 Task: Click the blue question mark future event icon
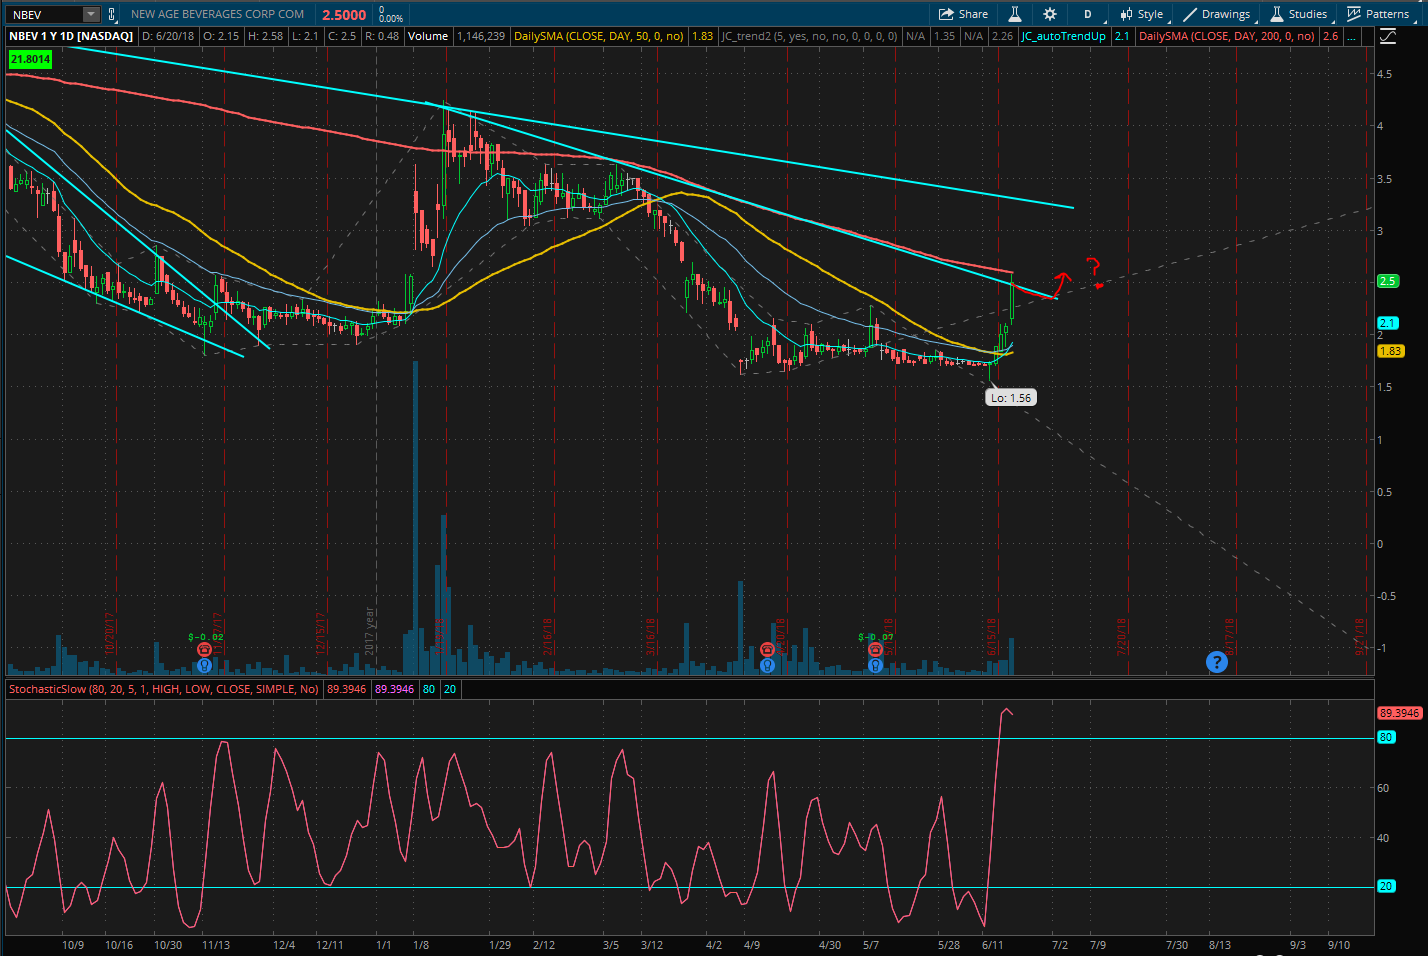[x=1216, y=662]
